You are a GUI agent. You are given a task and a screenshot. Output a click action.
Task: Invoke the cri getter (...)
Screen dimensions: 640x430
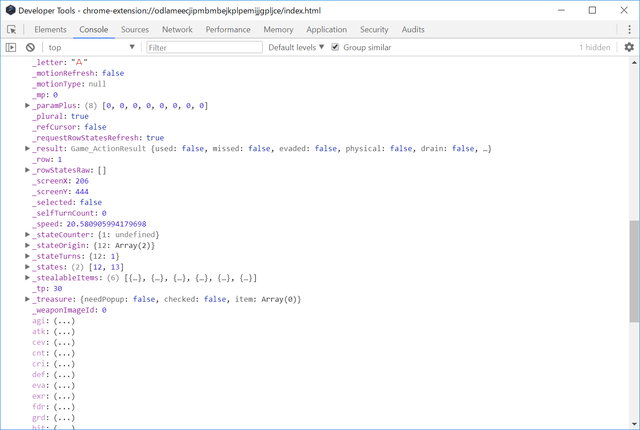[64, 364]
